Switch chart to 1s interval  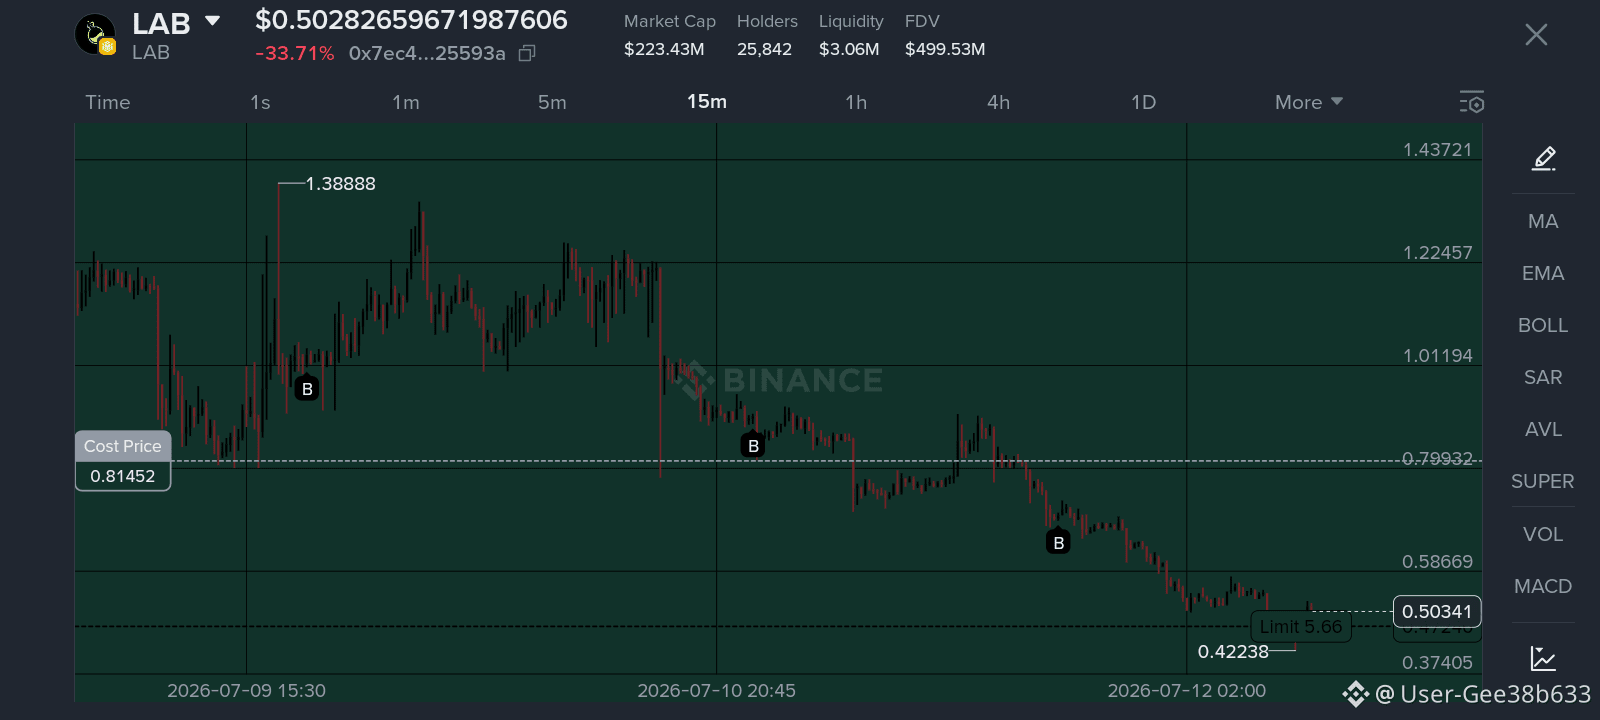point(260,102)
